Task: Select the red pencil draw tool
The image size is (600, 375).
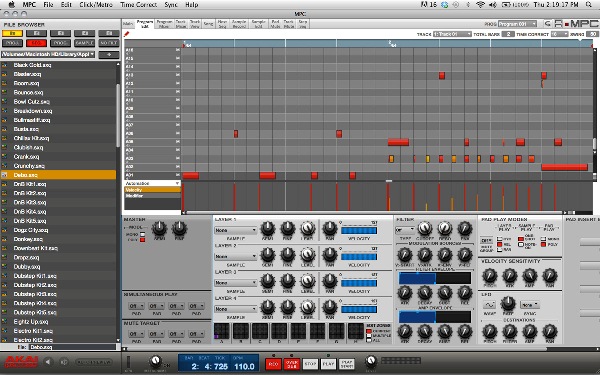Action: tap(126, 34)
